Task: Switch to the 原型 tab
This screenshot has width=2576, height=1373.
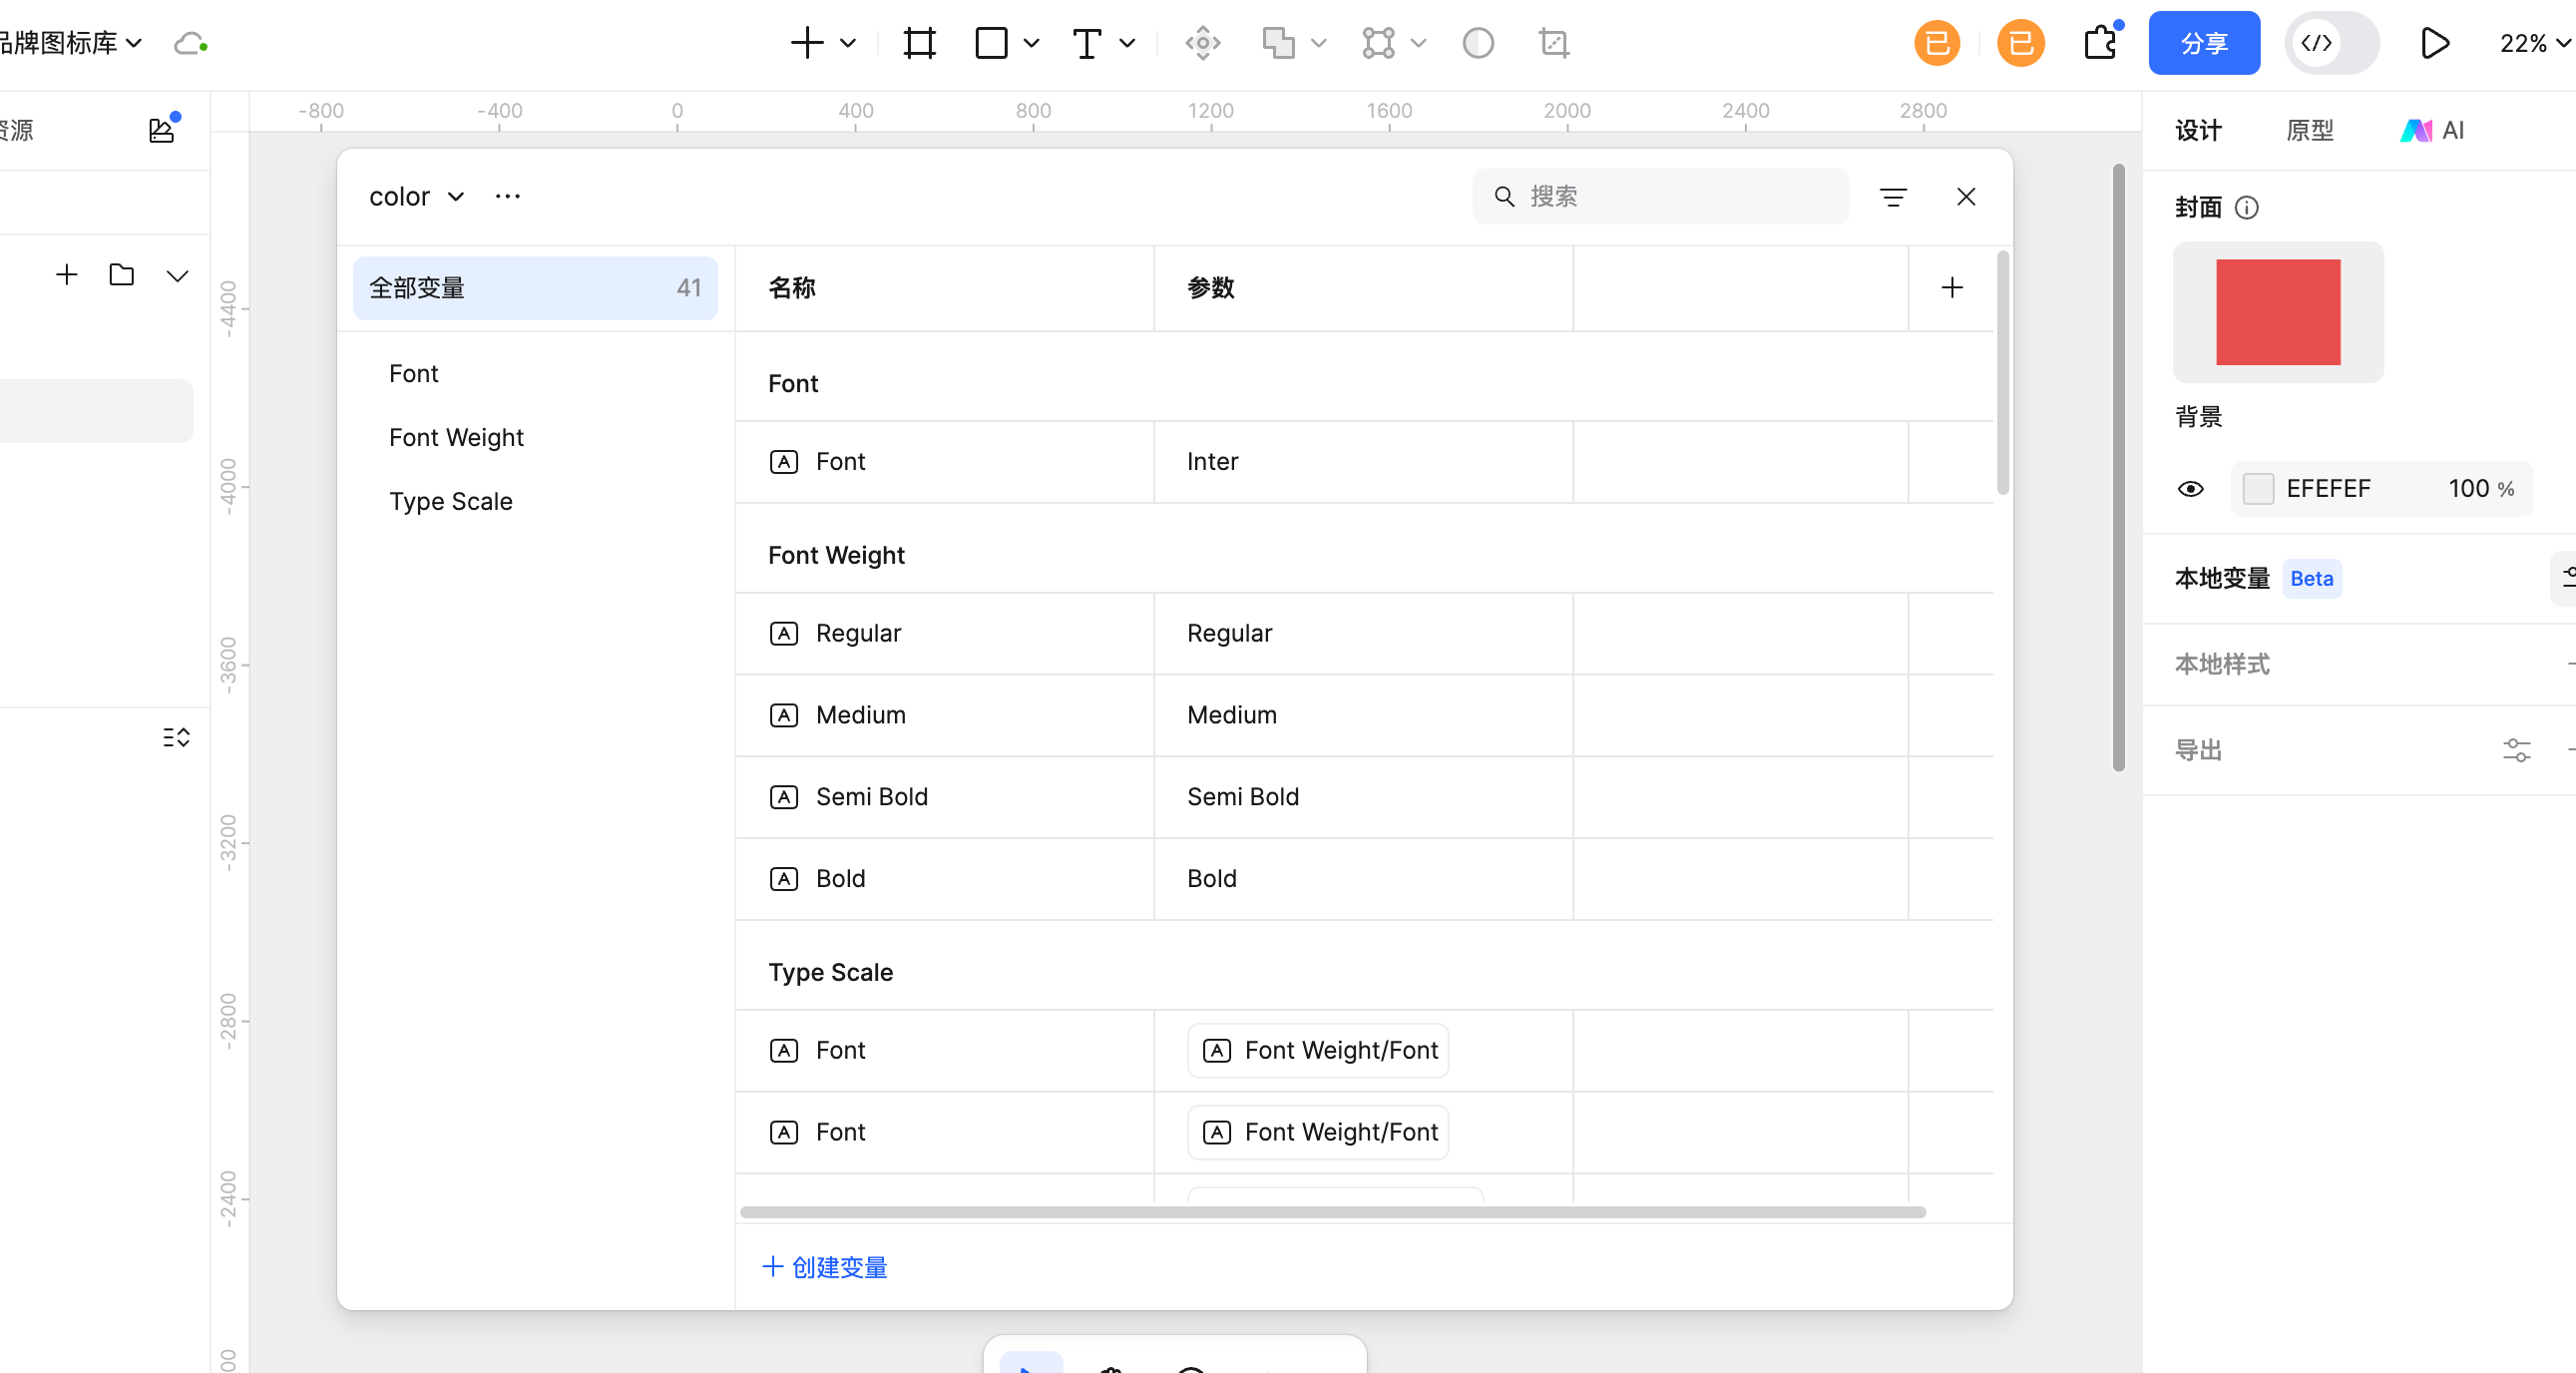Action: click(x=2309, y=130)
